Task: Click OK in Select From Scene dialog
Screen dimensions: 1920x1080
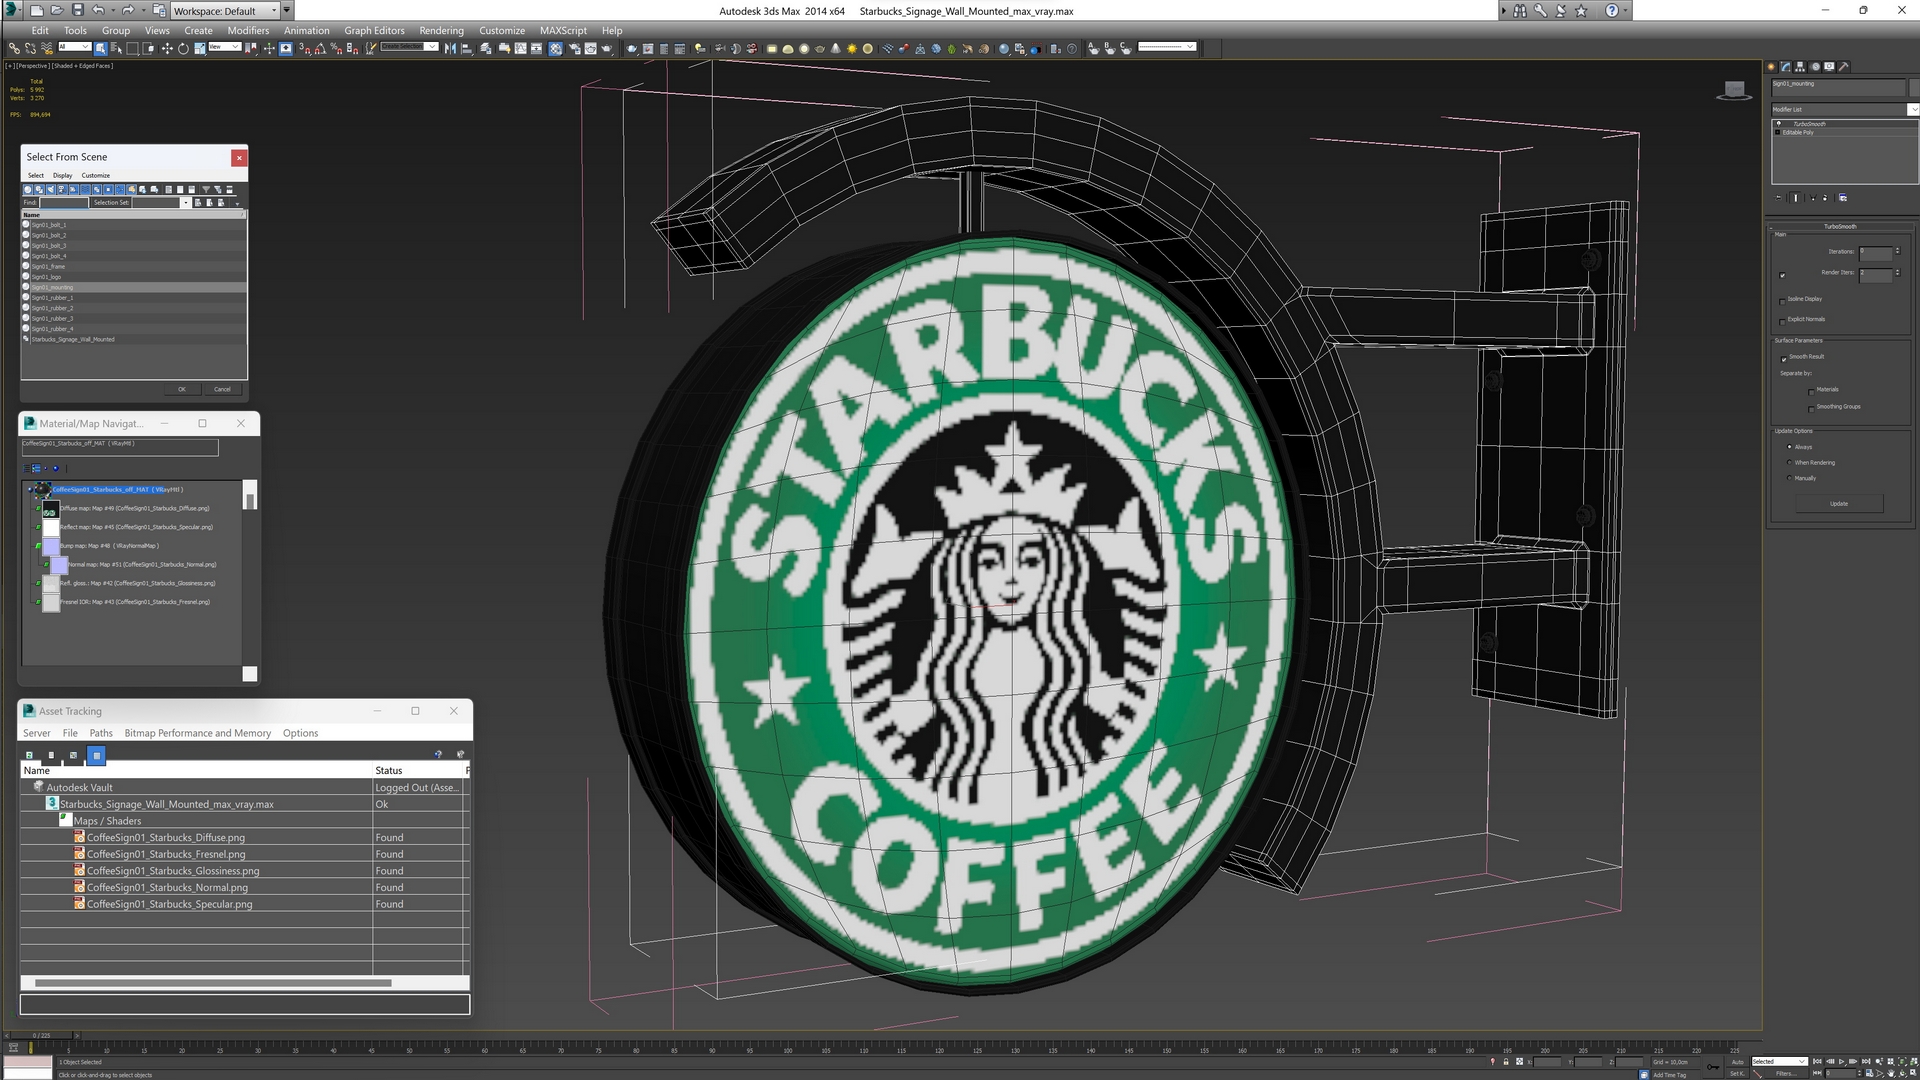Action: coord(182,389)
